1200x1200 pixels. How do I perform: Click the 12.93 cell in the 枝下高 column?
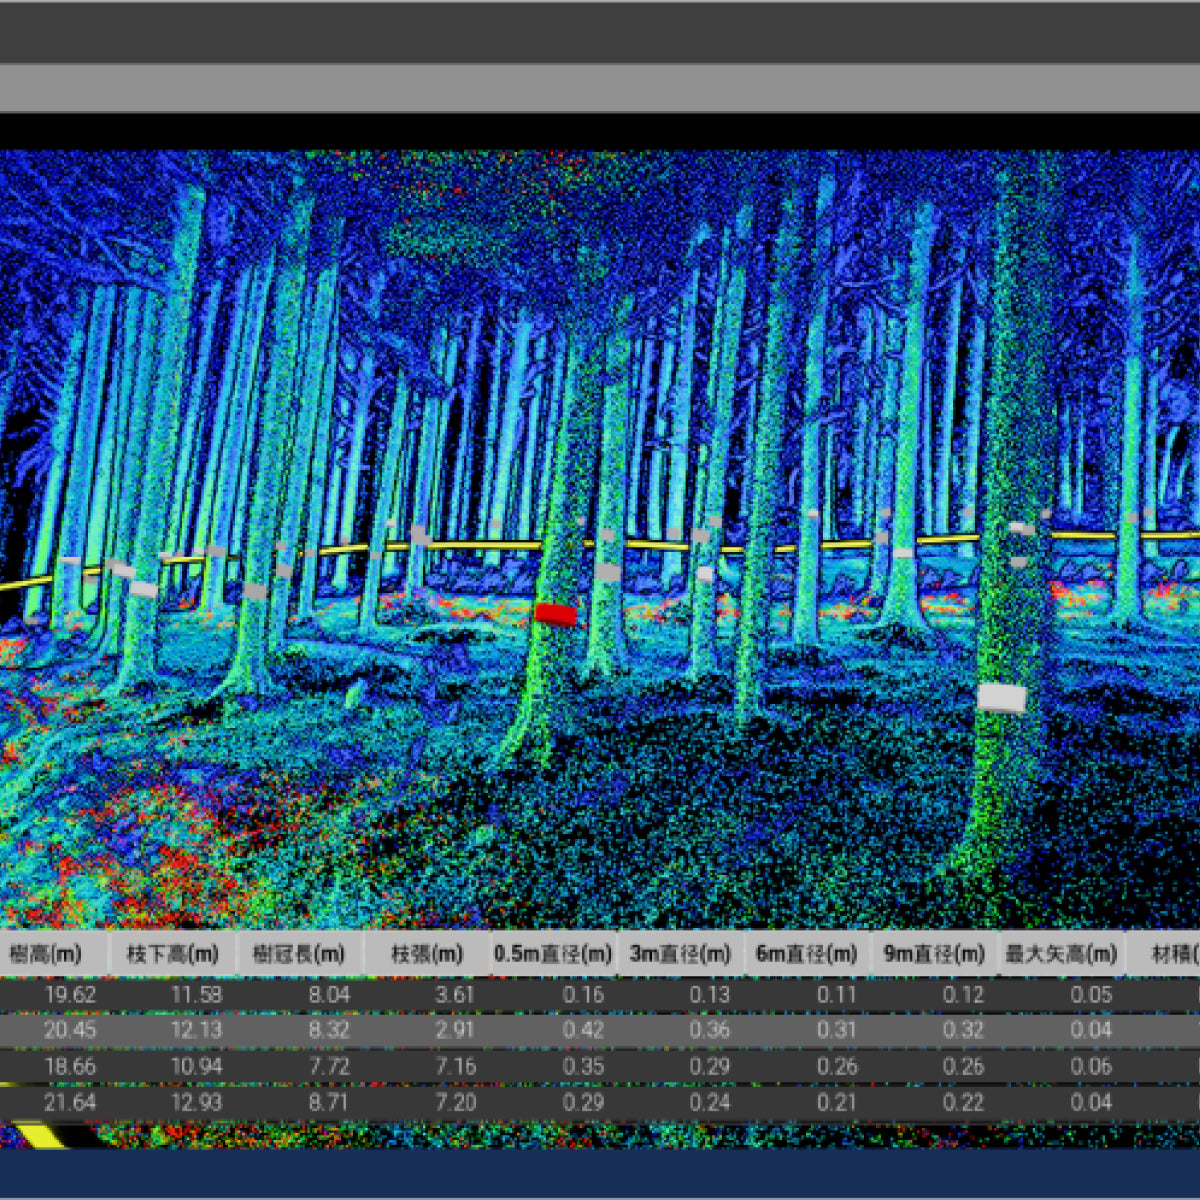(196, 1102)
